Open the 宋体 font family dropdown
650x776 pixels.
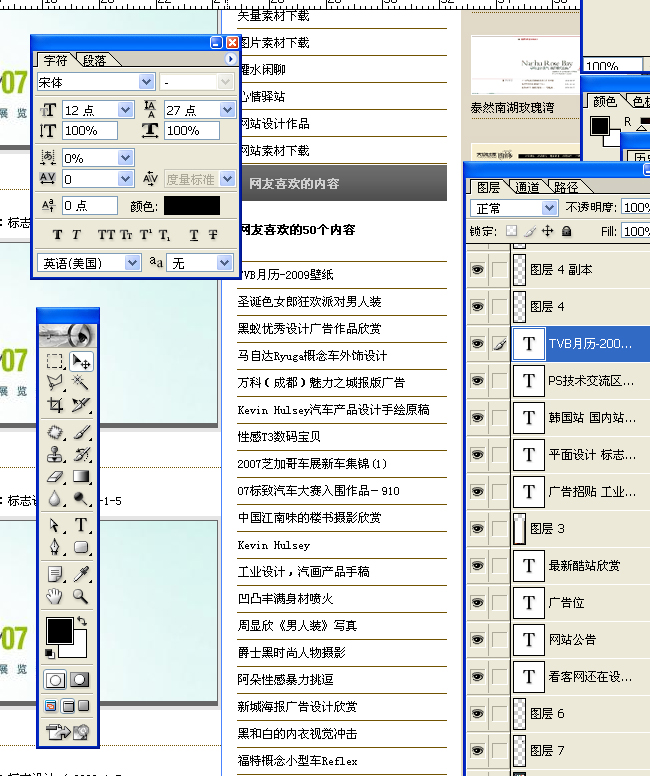(147, 82)
